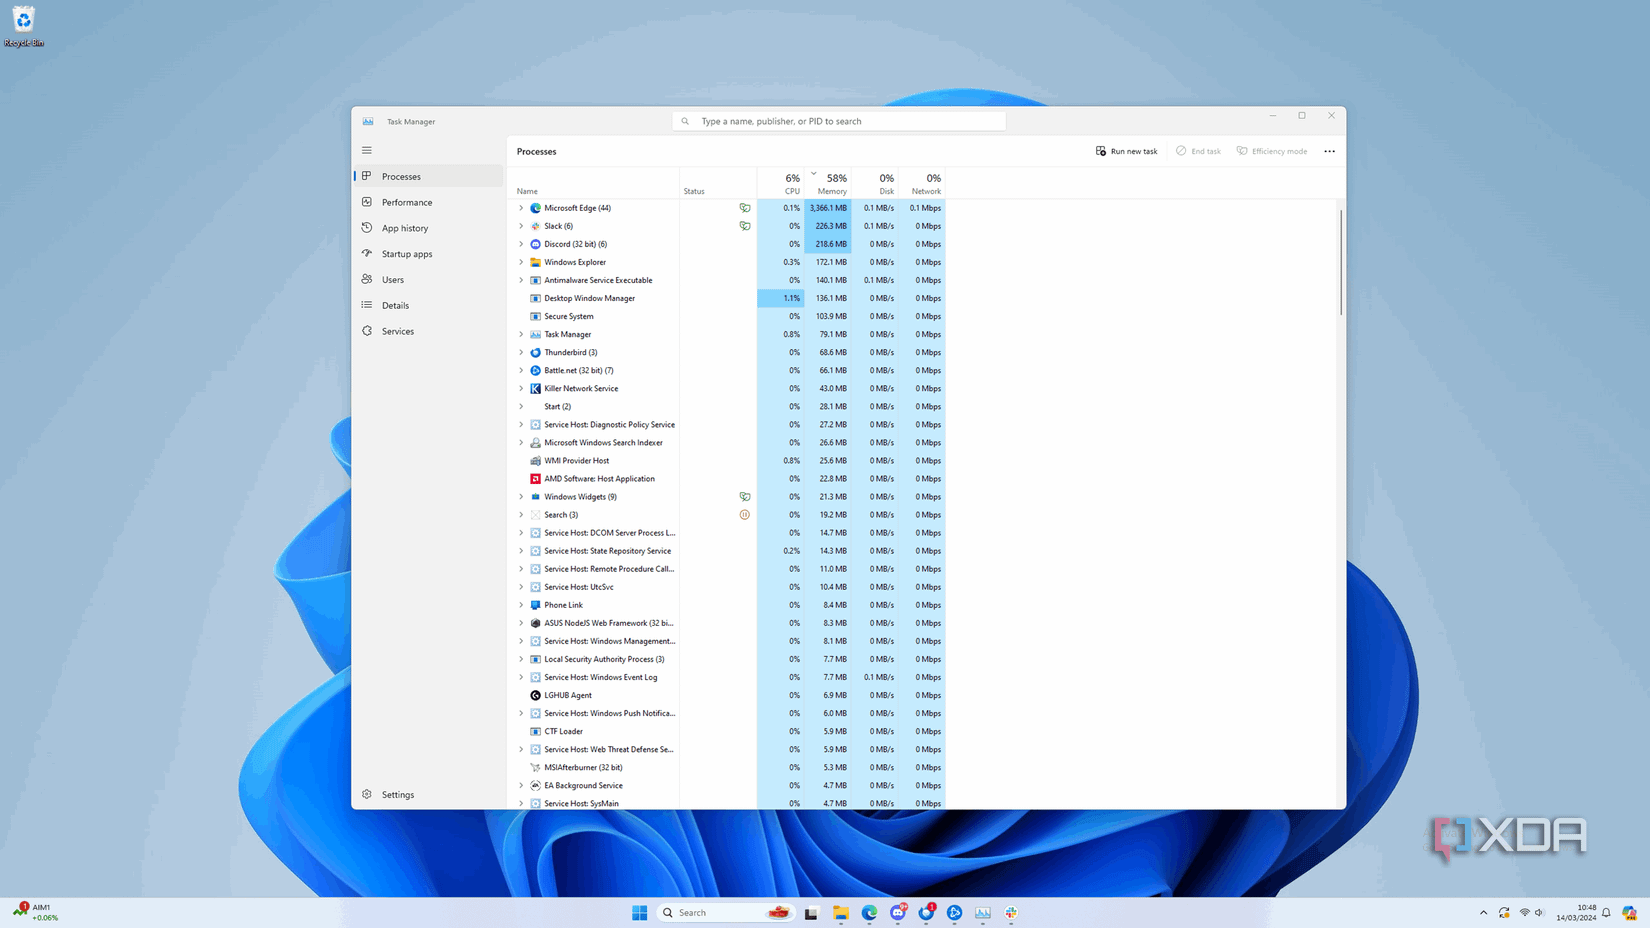Click the efficiency leaf icon next to Slack

(745, 226)
